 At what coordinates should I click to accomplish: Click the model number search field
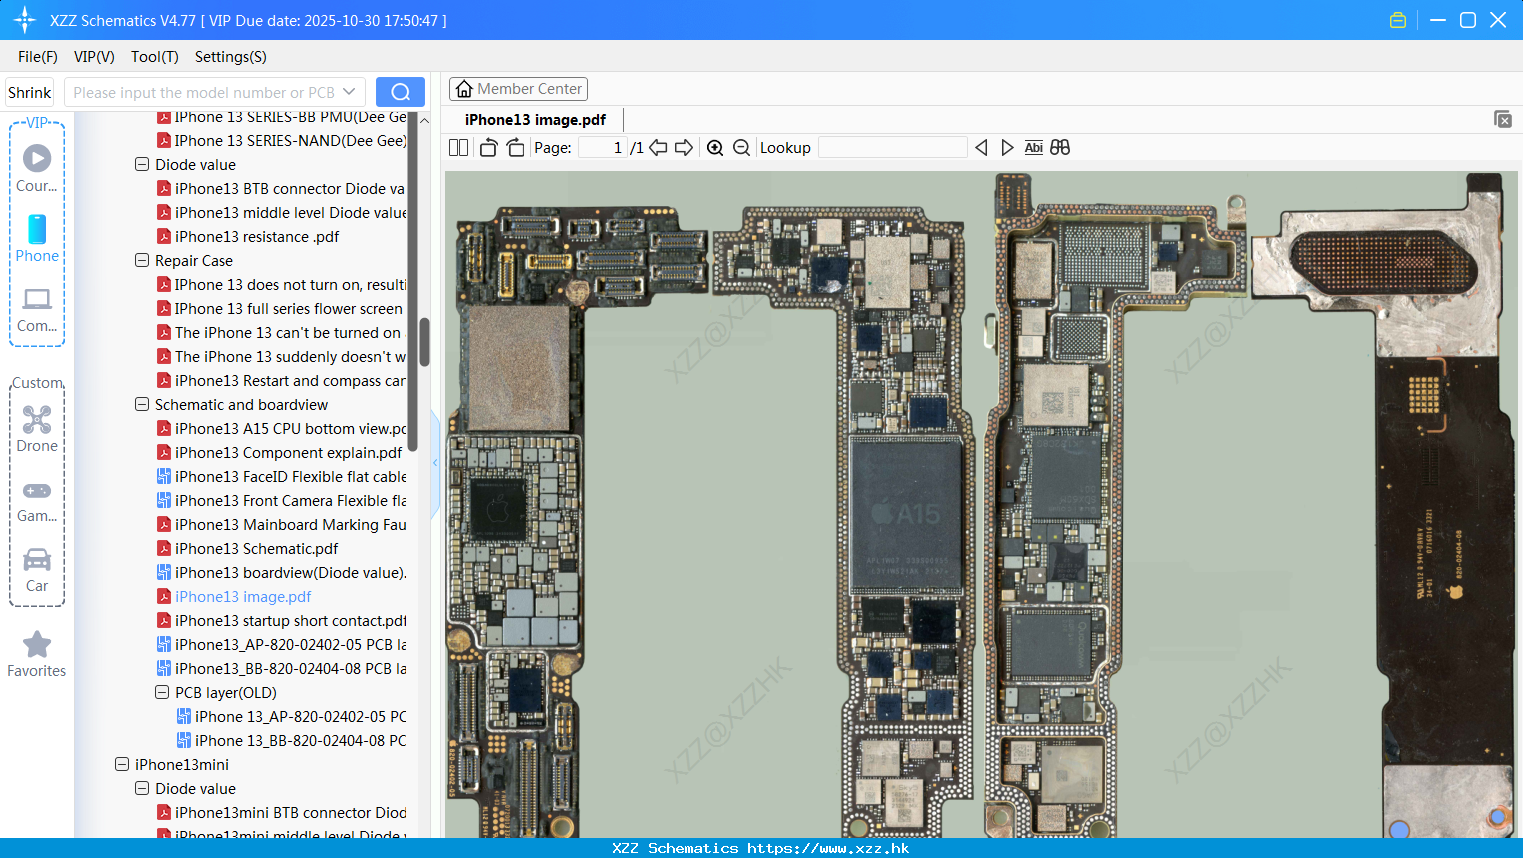coord(204,92)
